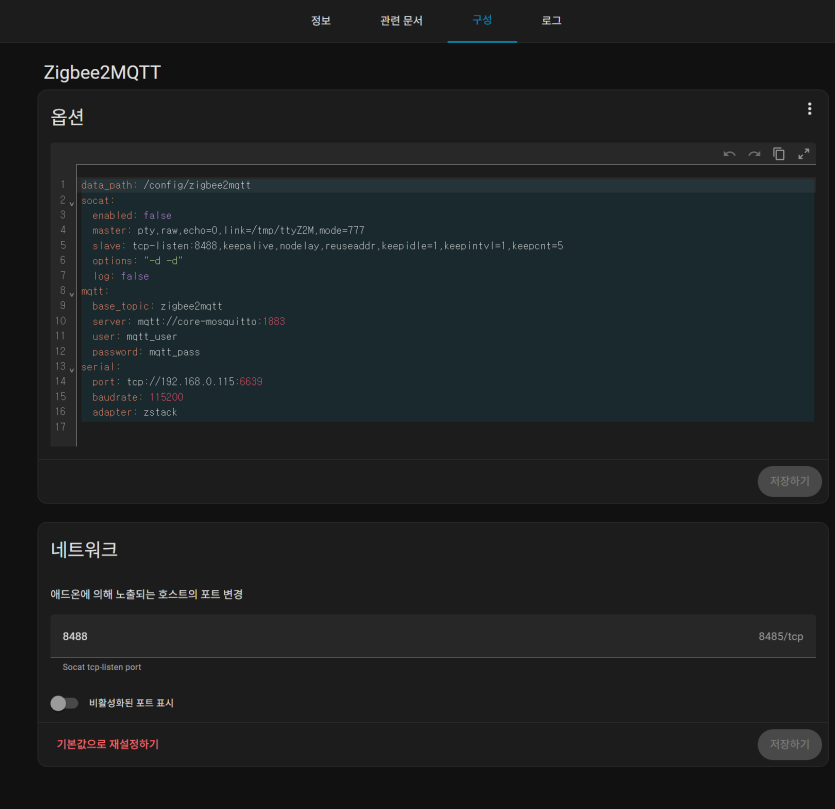Click the 8485/tcp port label
Screen dimensions: 835x809
tap(781, 636)
